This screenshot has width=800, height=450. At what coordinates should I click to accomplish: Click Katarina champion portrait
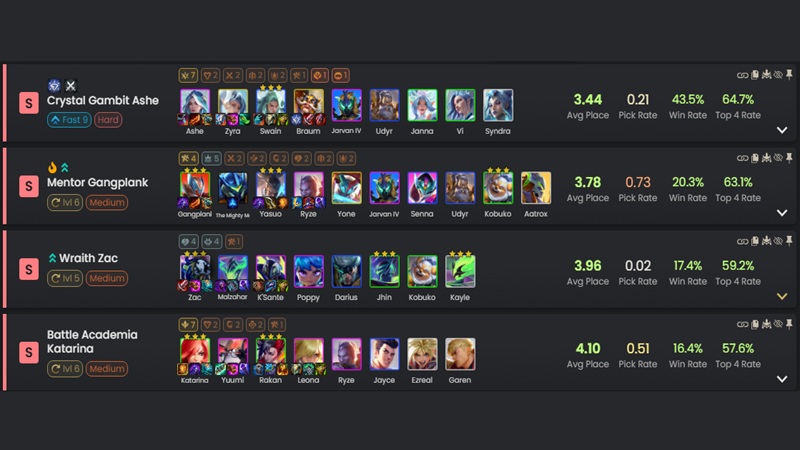click(195, 354)
